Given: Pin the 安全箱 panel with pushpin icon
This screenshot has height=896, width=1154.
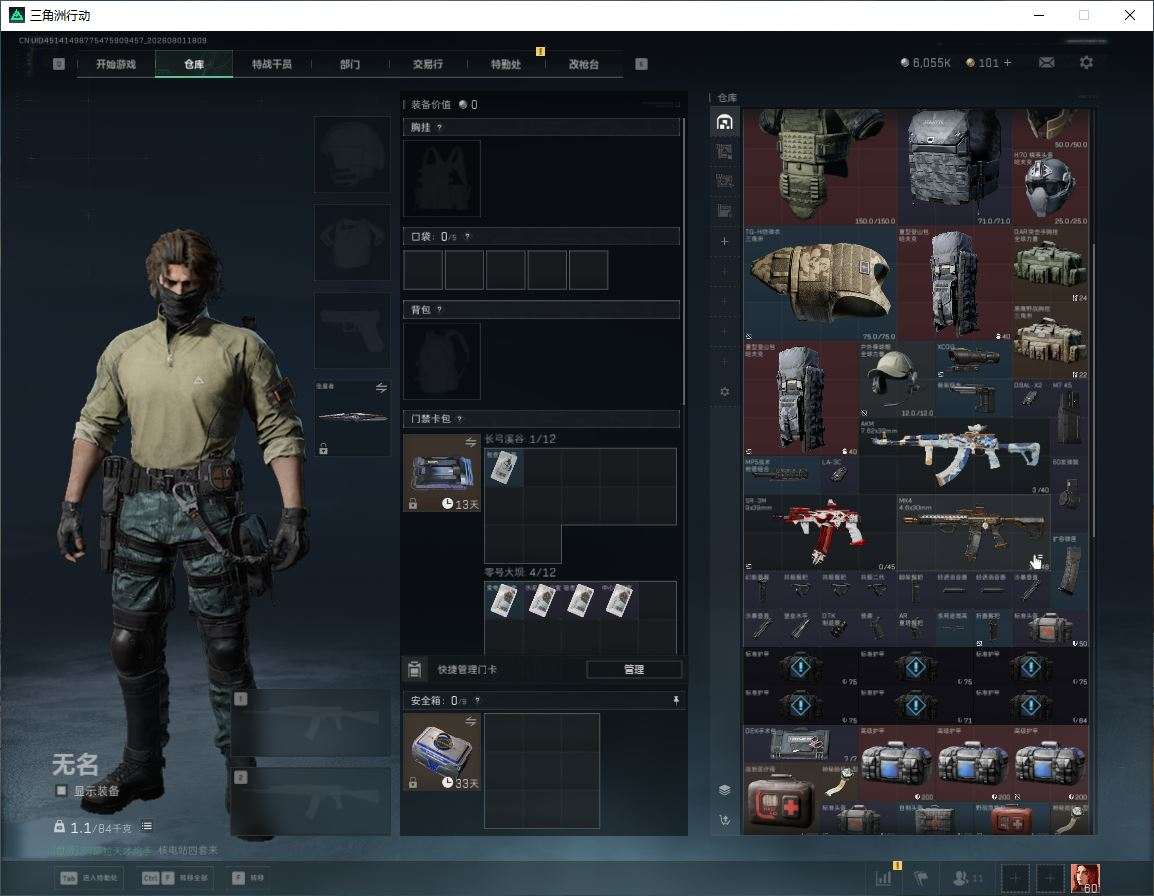Looking at the screenshot, I should (676, 700).
